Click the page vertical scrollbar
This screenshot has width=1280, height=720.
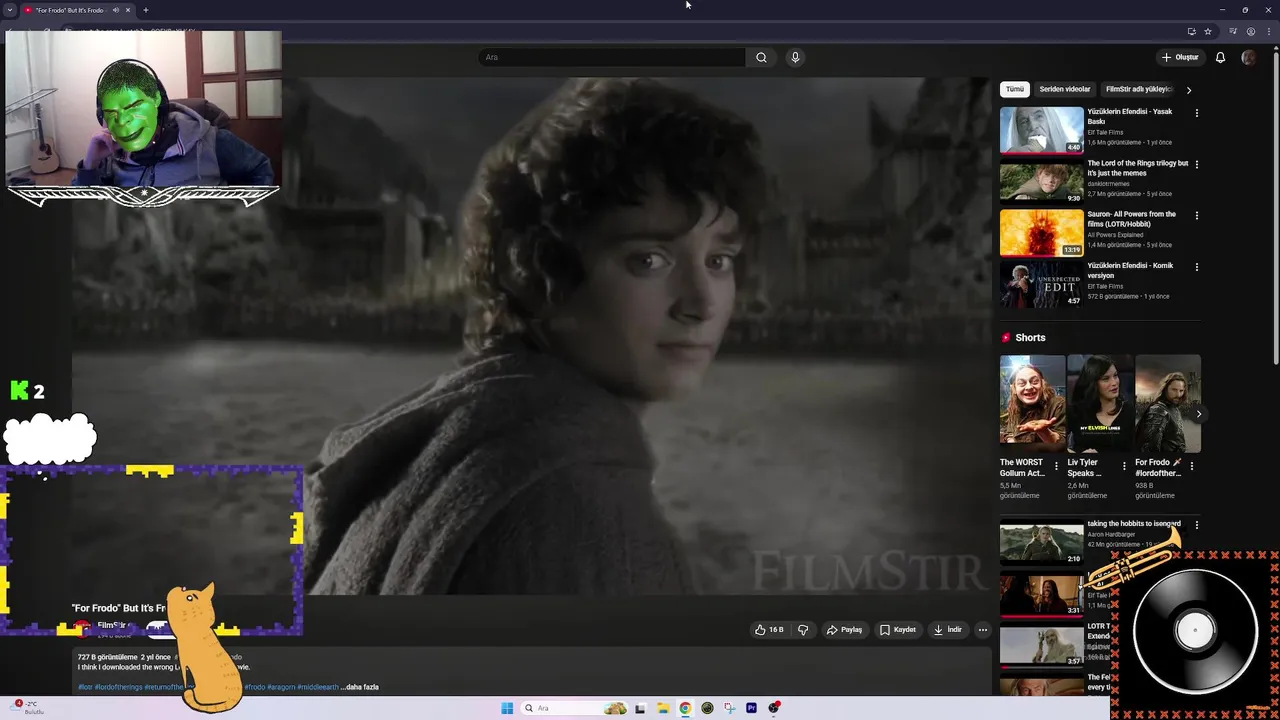(x=1275, y=210)
